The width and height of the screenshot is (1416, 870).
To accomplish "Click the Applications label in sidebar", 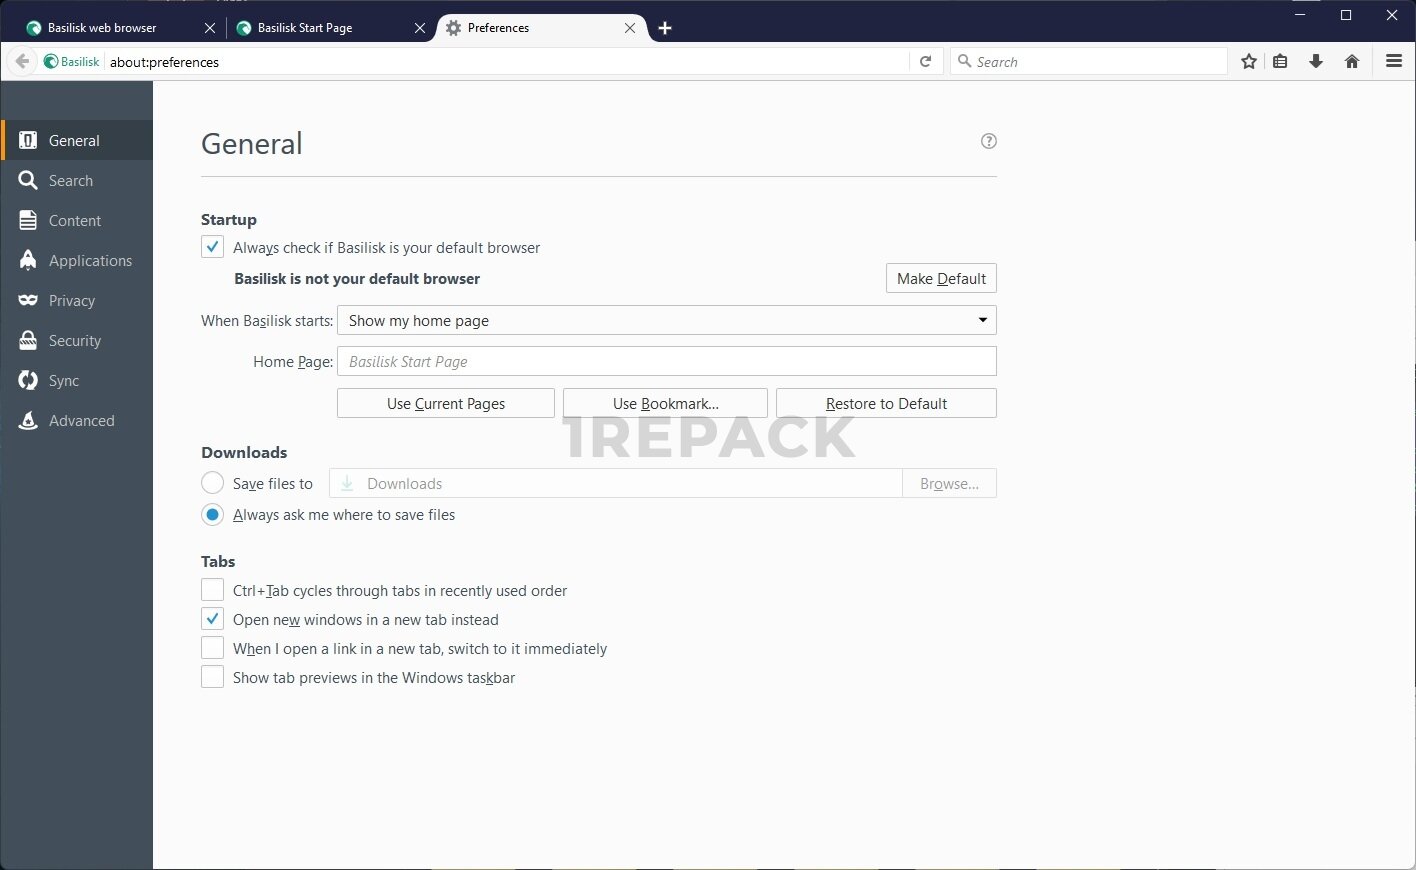I will (x=90, y=261).
